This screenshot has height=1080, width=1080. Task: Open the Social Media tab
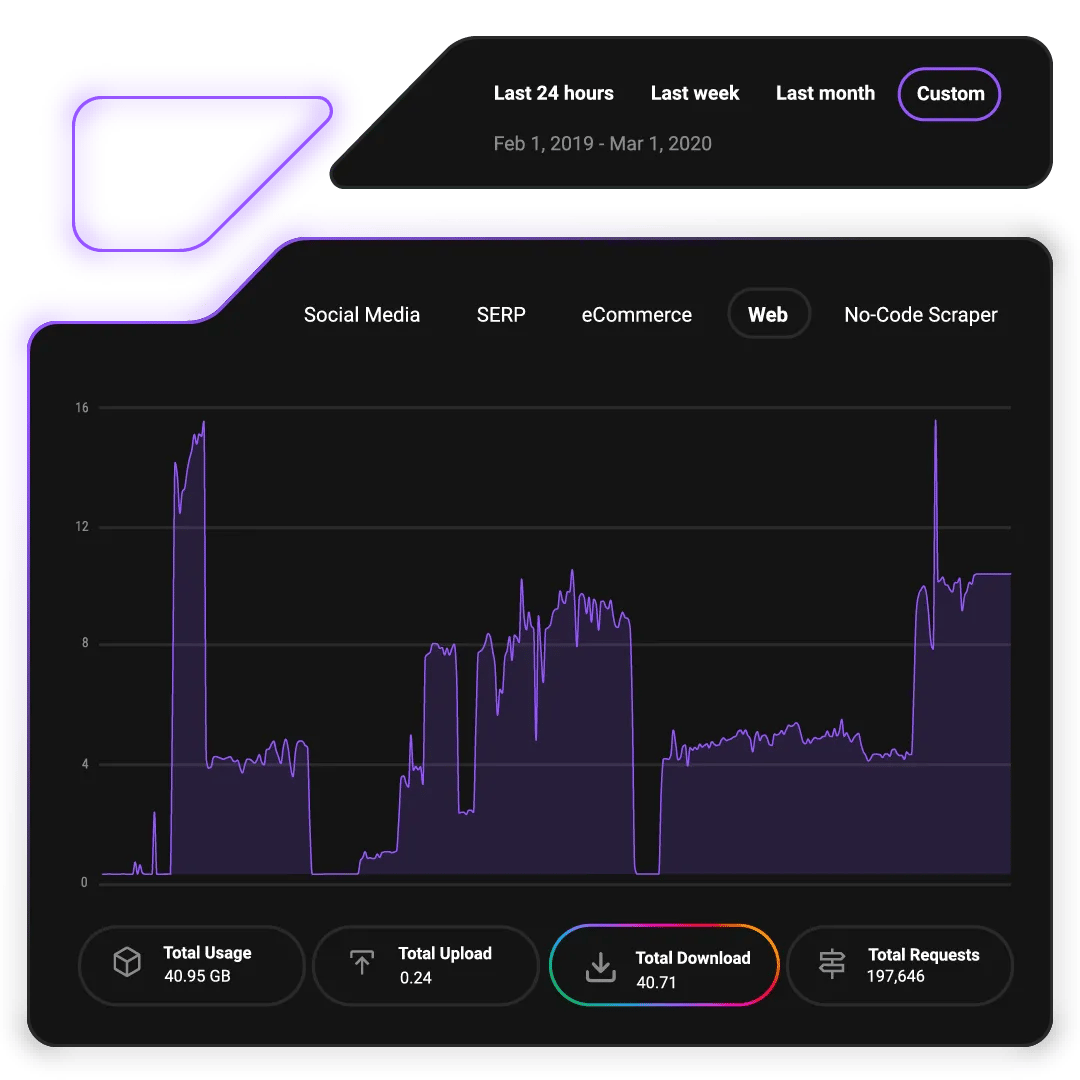point(362,315)
